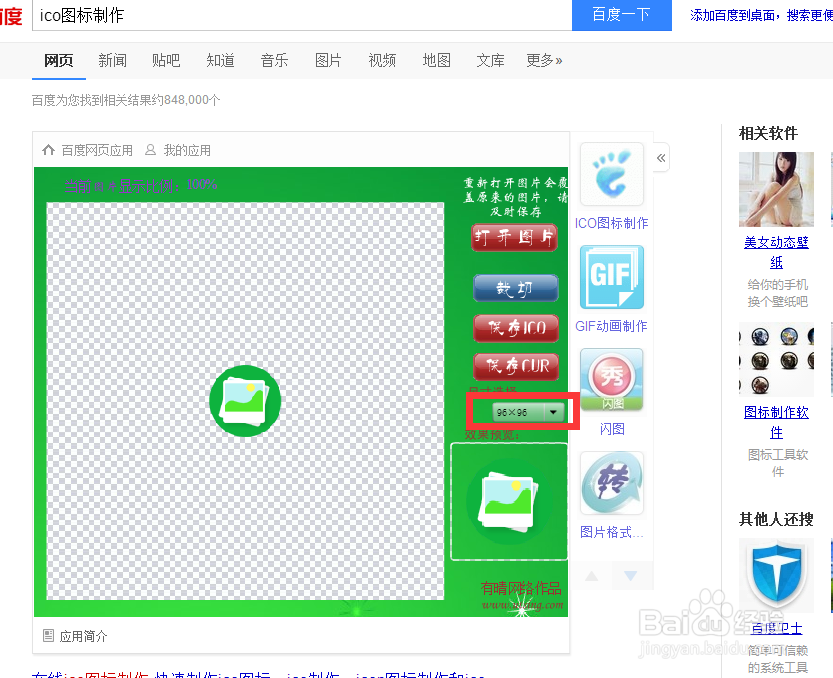The image size is (833, 678).
Task: Click the person icon for 我的应用
Action: point(150,149)
